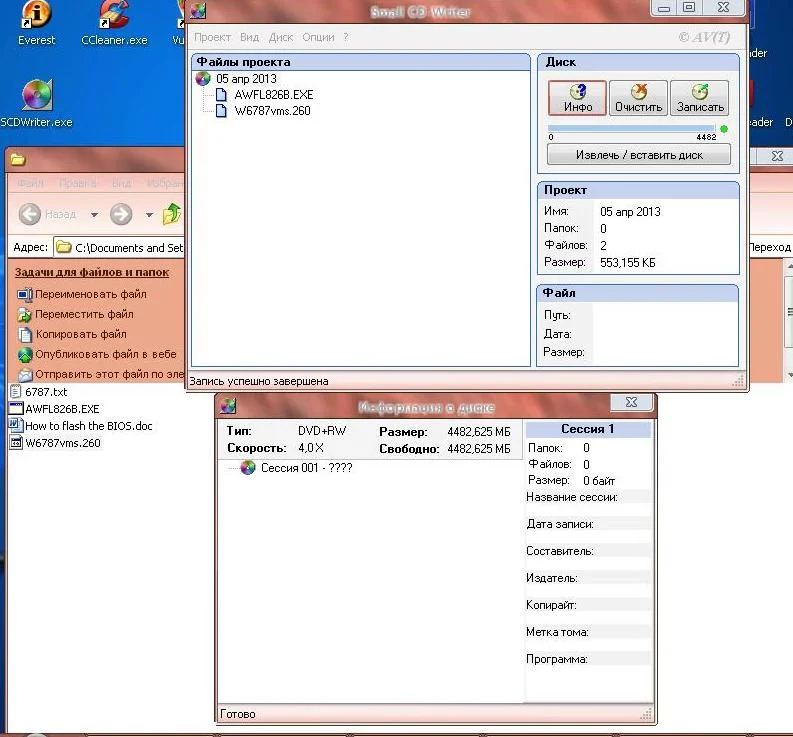The image size is (793, 737).
Task: Click the disc icon of the project root
Action: point(203,78)
